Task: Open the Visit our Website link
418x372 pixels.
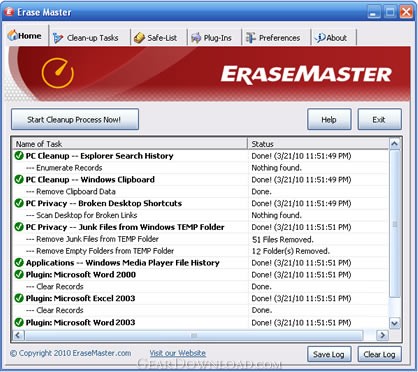Action: [x=178, y=353]
